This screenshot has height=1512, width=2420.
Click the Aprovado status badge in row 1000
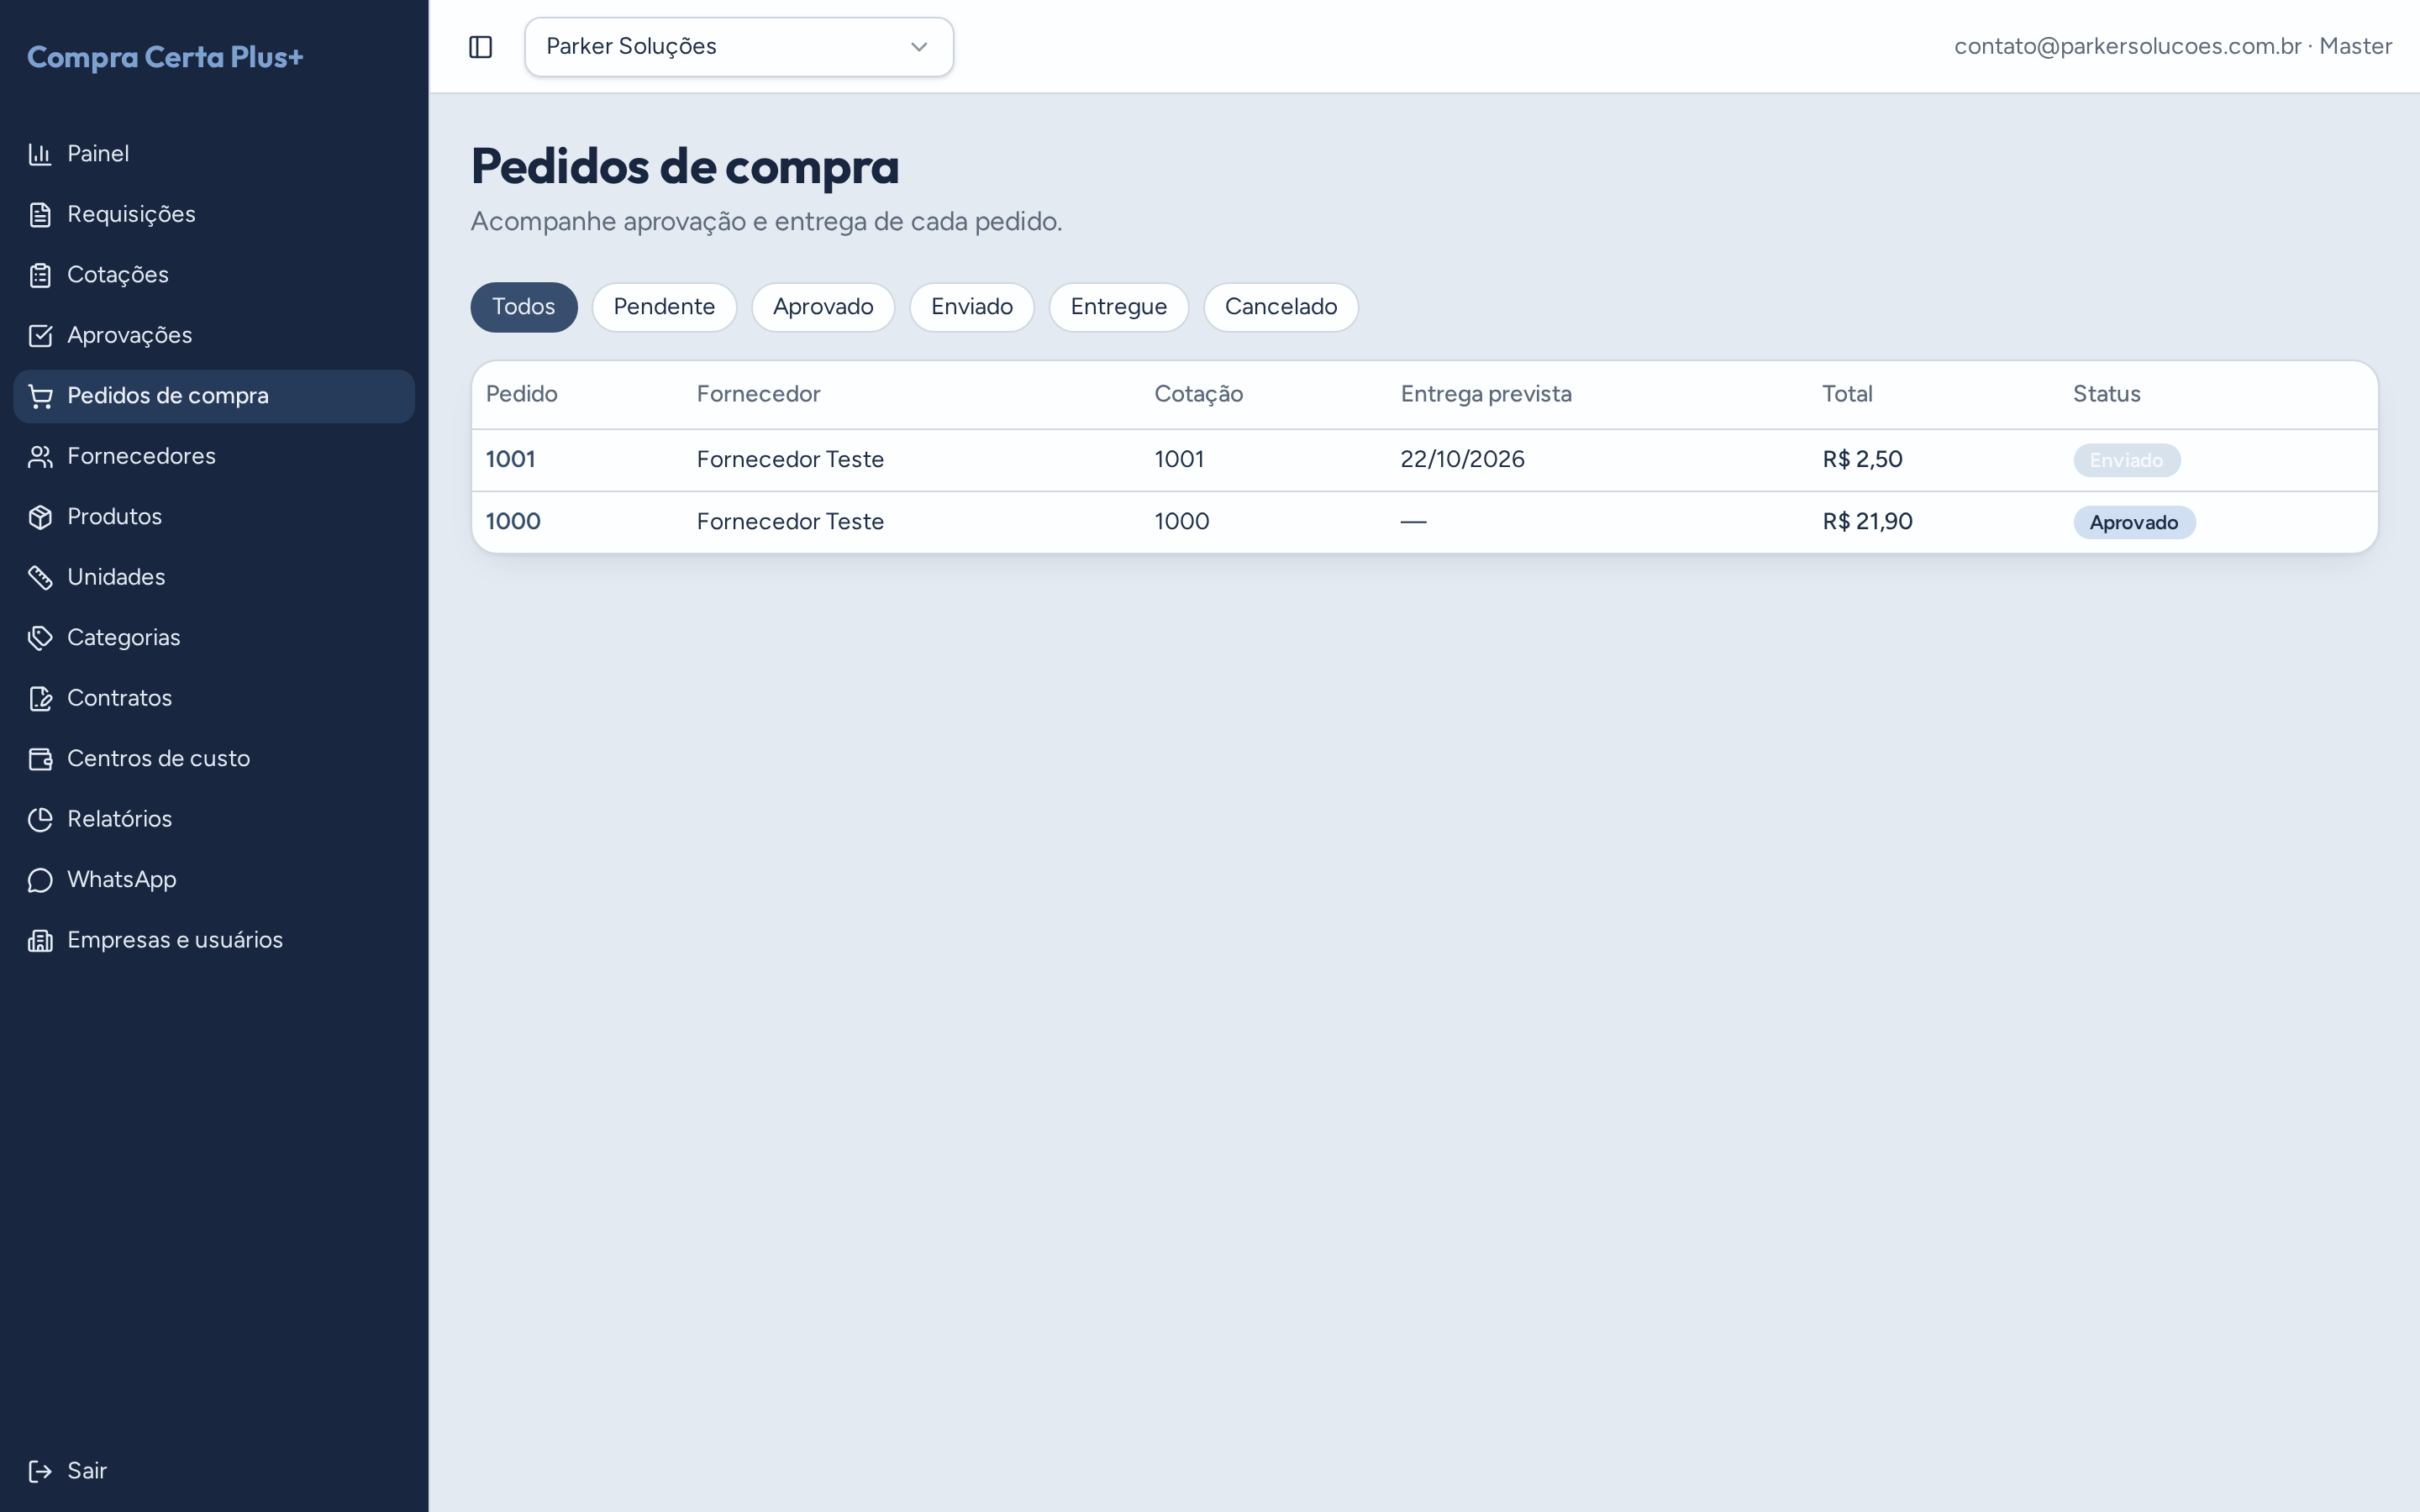[2134, 523]
